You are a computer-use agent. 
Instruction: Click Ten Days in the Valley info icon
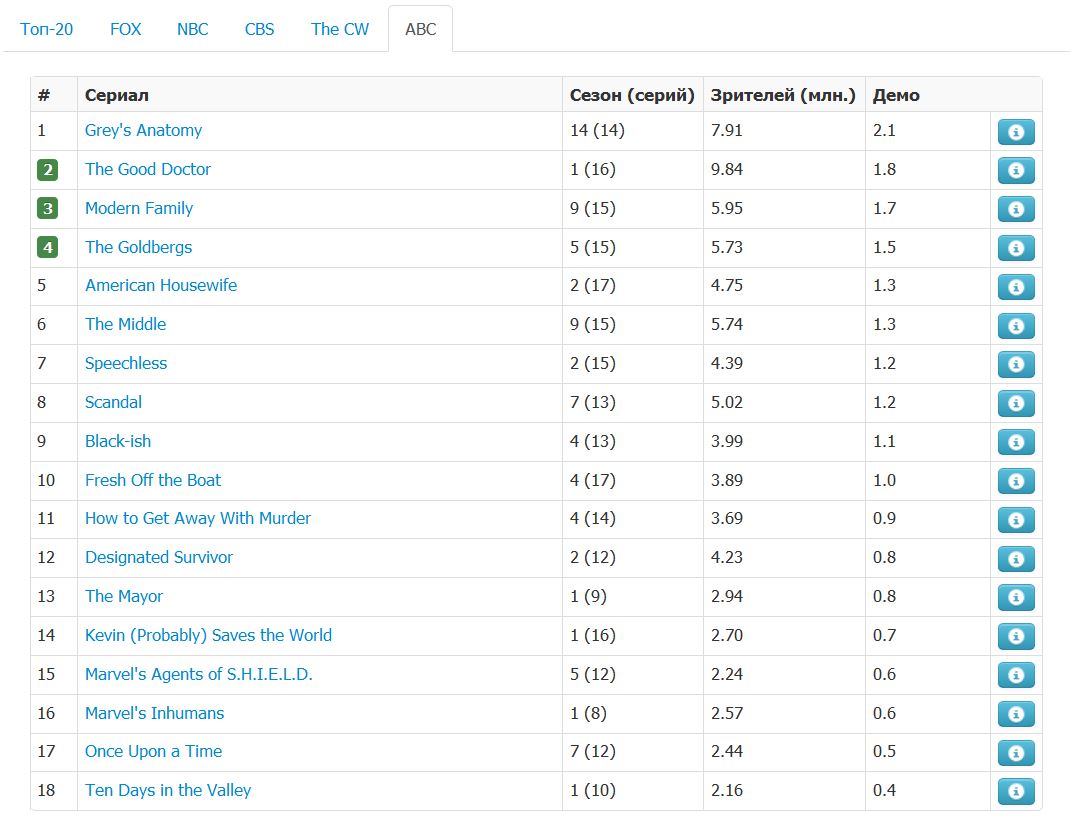(1016, 791)
